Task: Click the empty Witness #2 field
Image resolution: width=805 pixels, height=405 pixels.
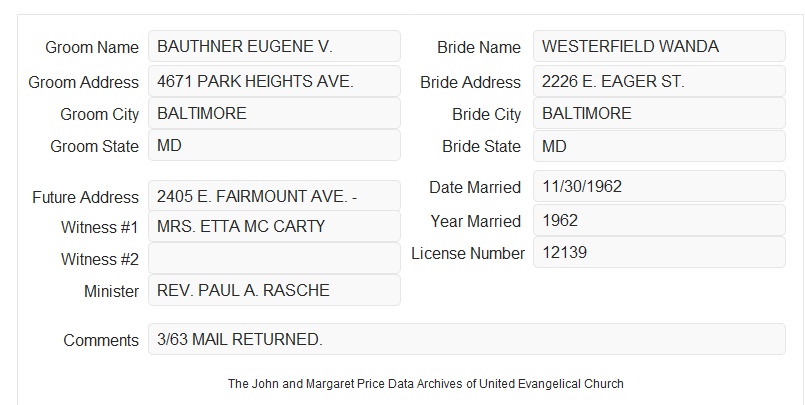Action: (274, 258)
